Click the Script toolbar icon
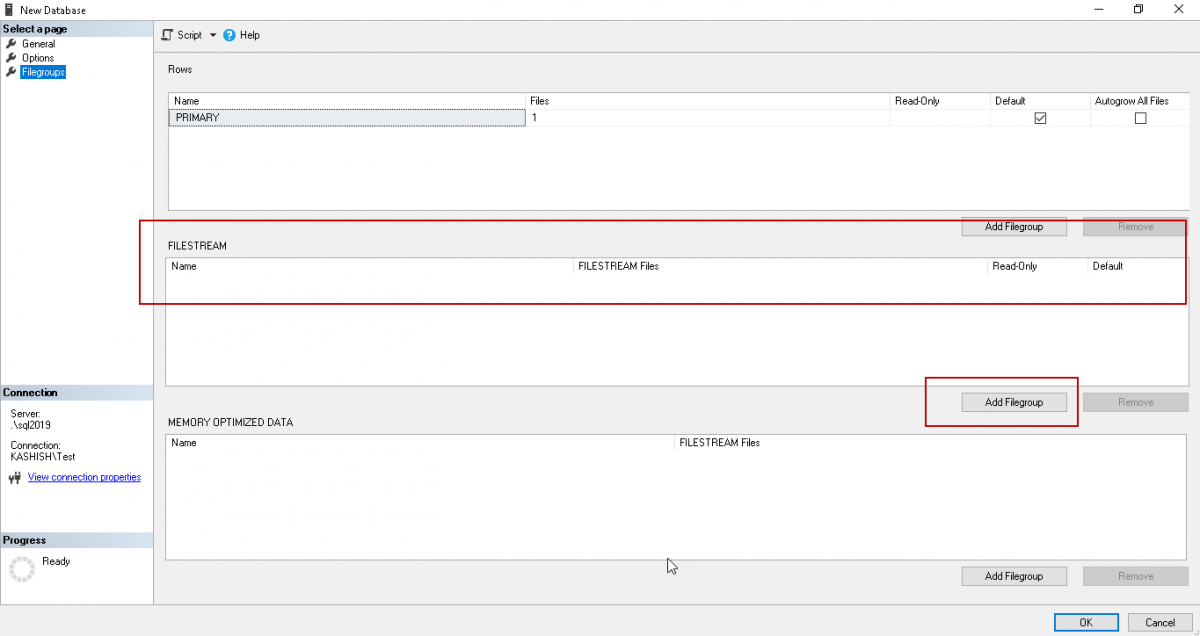Image resolution: width=1200 pixels, height=636 pixels. tap(169, 35)
